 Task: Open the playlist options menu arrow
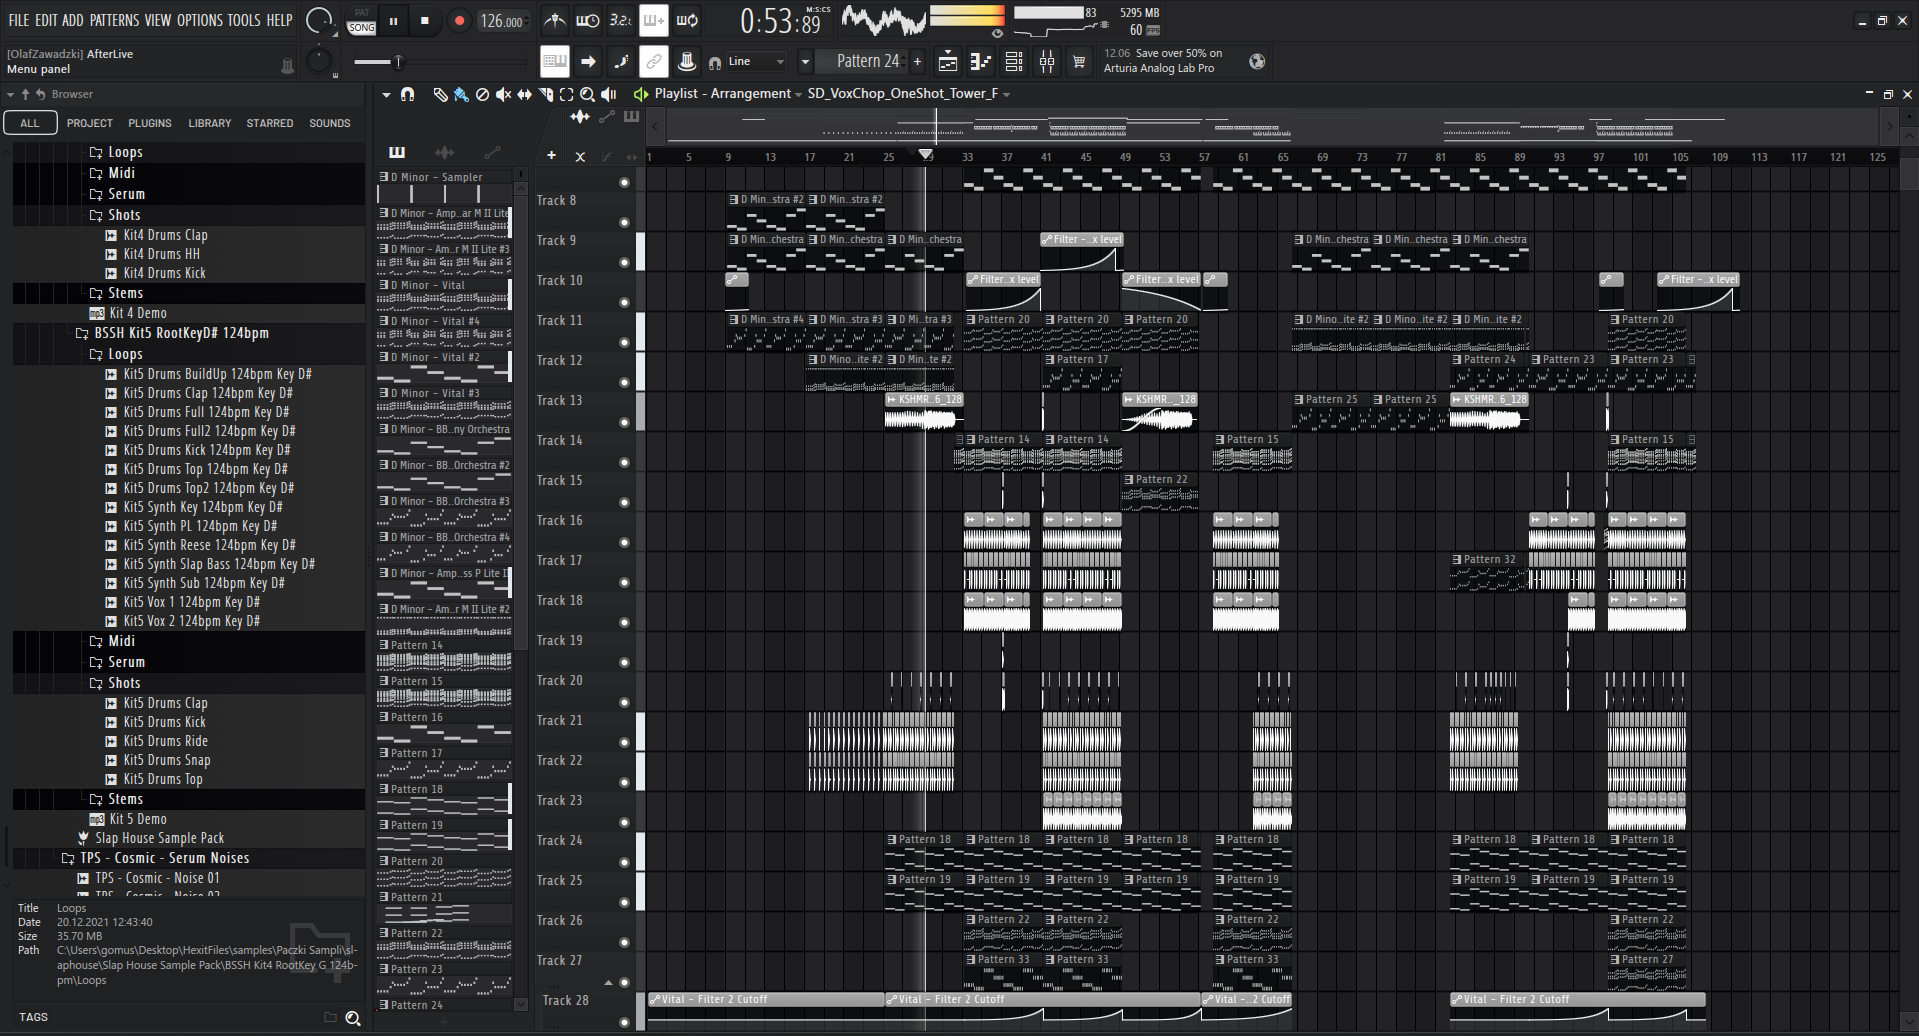pyautogui.click(x=386, y=94)
